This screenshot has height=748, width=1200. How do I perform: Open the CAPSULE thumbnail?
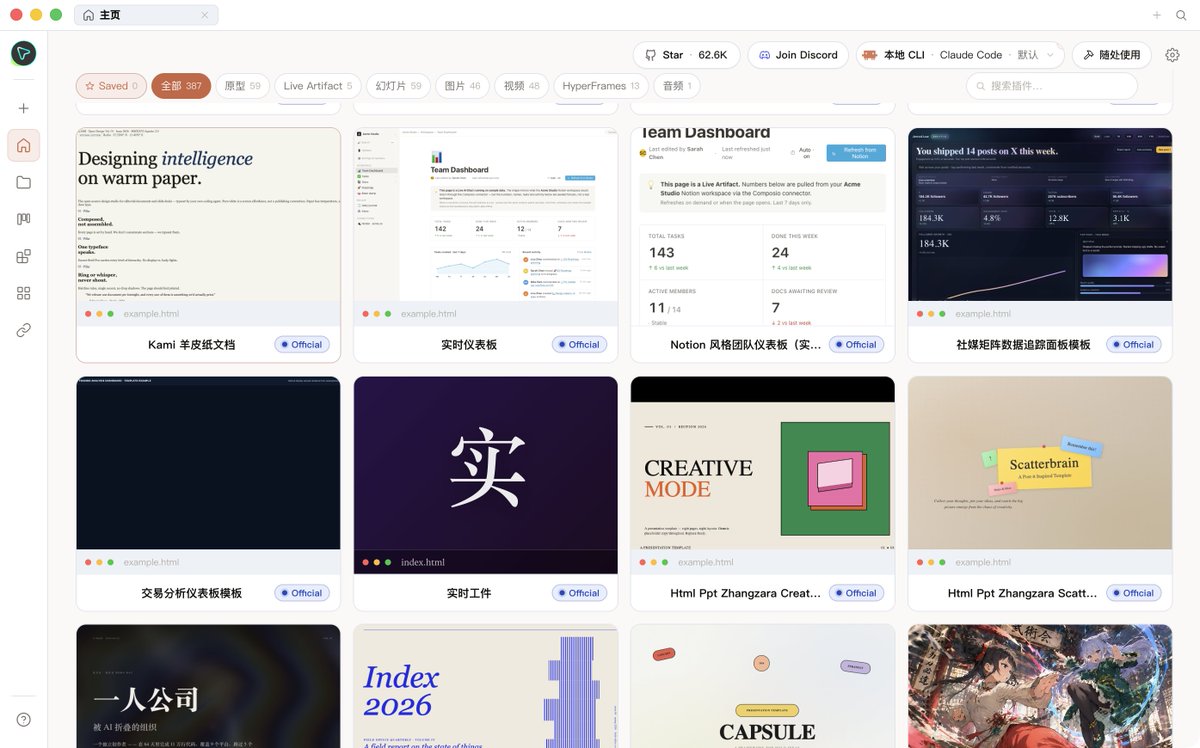coord(763,686)
